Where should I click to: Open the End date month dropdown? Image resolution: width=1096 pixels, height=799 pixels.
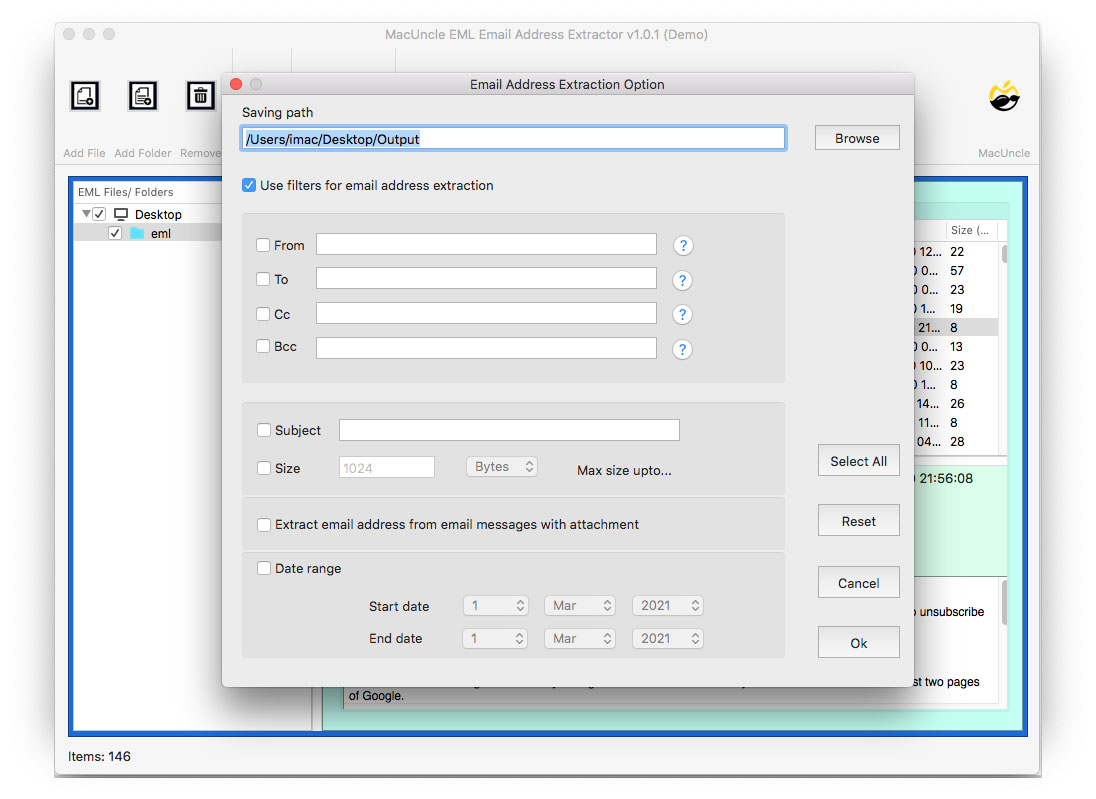(x=579, y=638)
